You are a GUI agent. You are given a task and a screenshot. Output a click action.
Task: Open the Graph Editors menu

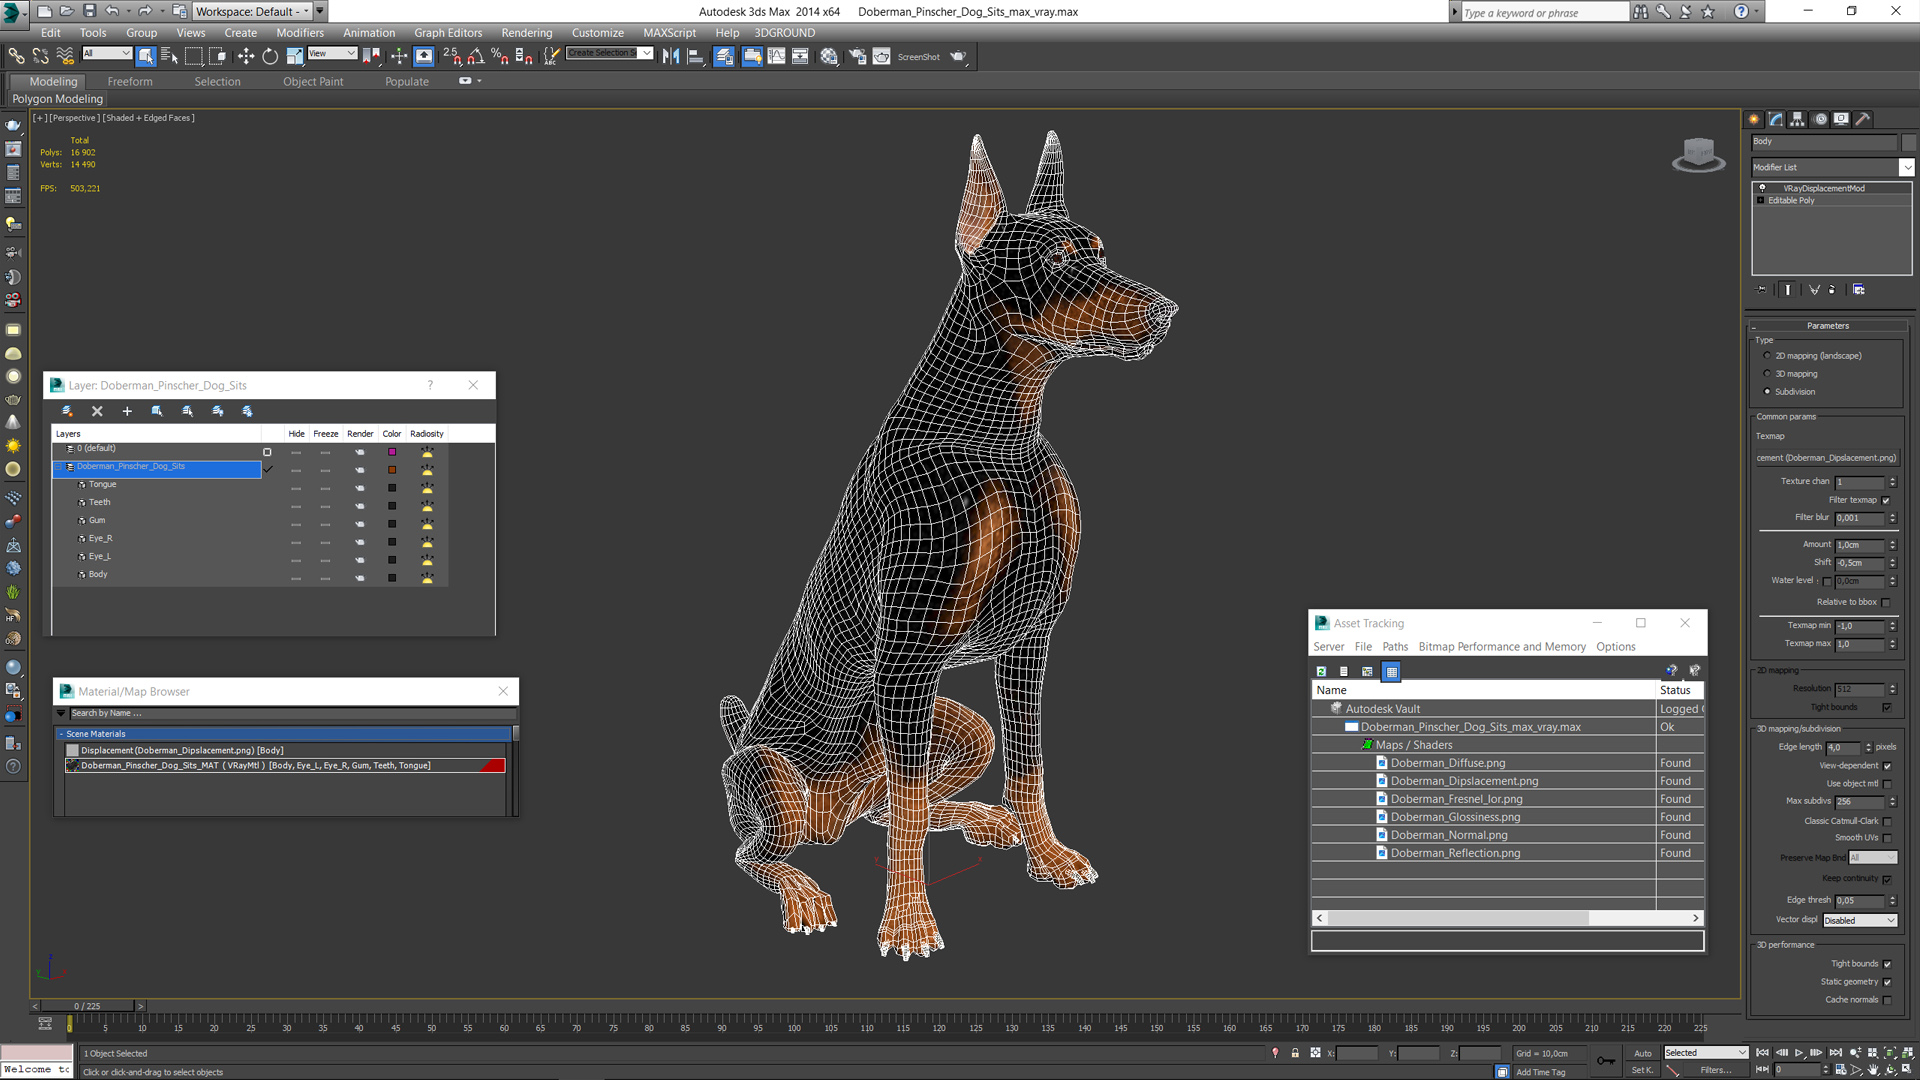pyautogui.click(x=448, y=32)
